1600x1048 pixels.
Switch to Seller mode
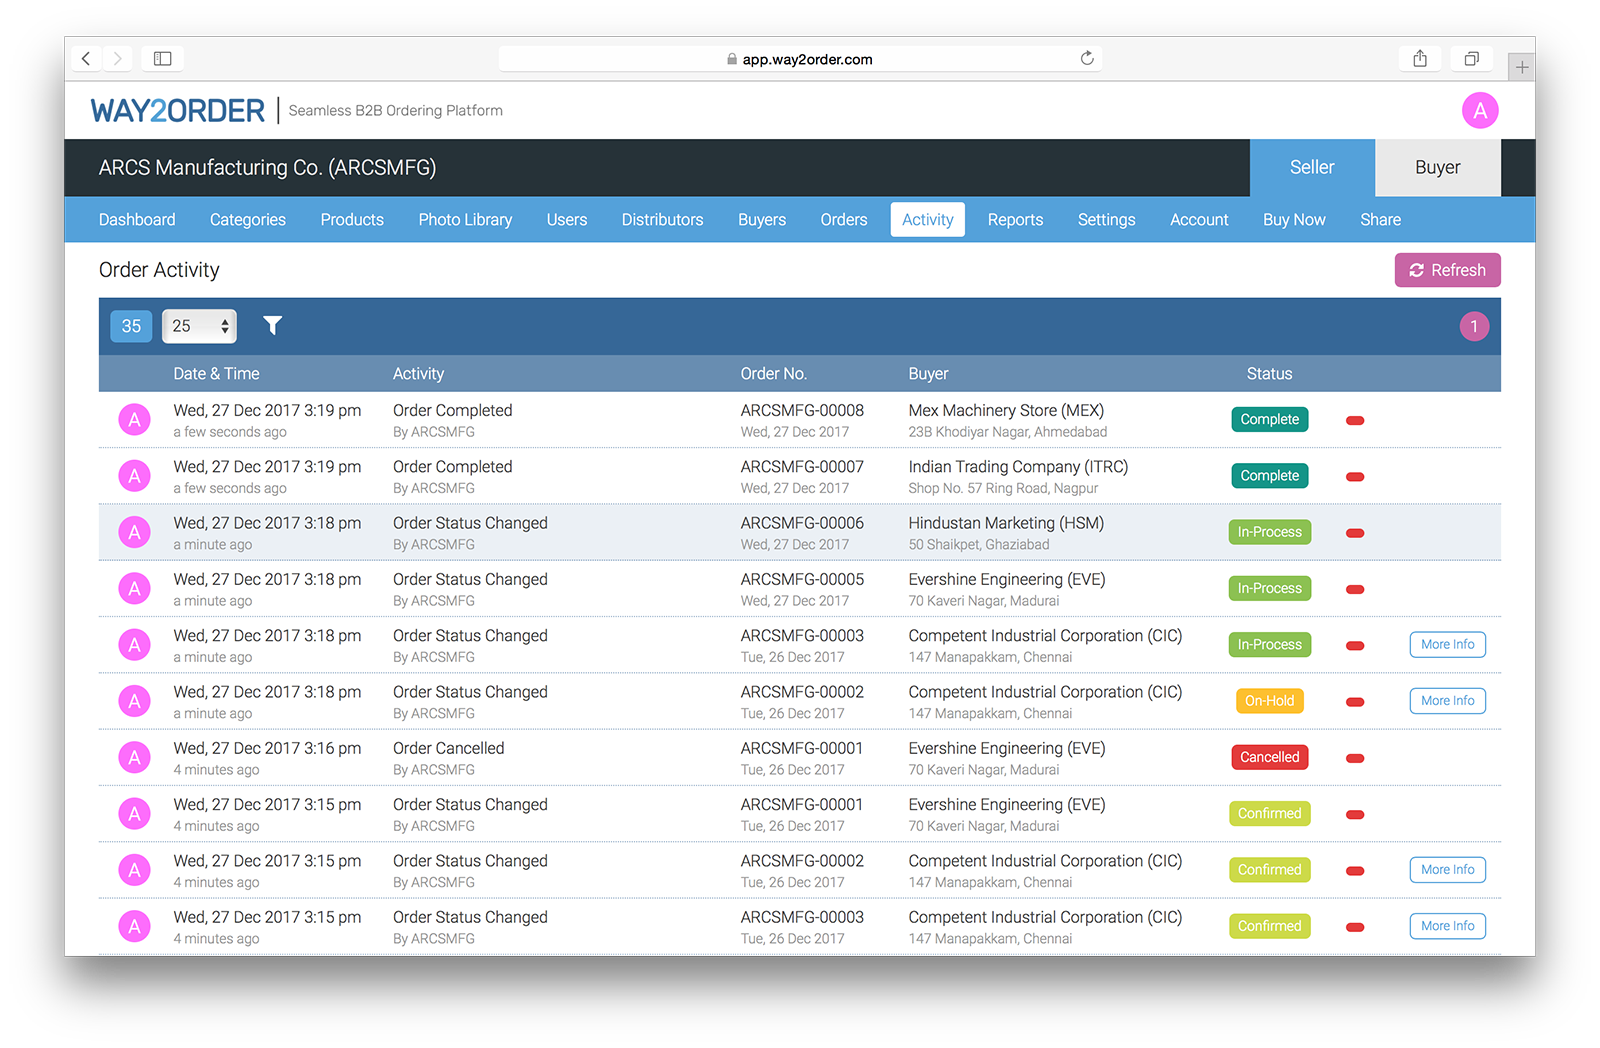click(x=1312, y=167)
